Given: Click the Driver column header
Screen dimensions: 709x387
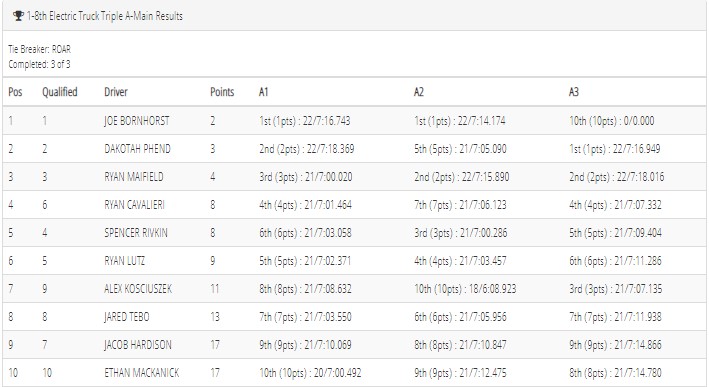Looking at the screenshot, I should (x=116, y=92).
